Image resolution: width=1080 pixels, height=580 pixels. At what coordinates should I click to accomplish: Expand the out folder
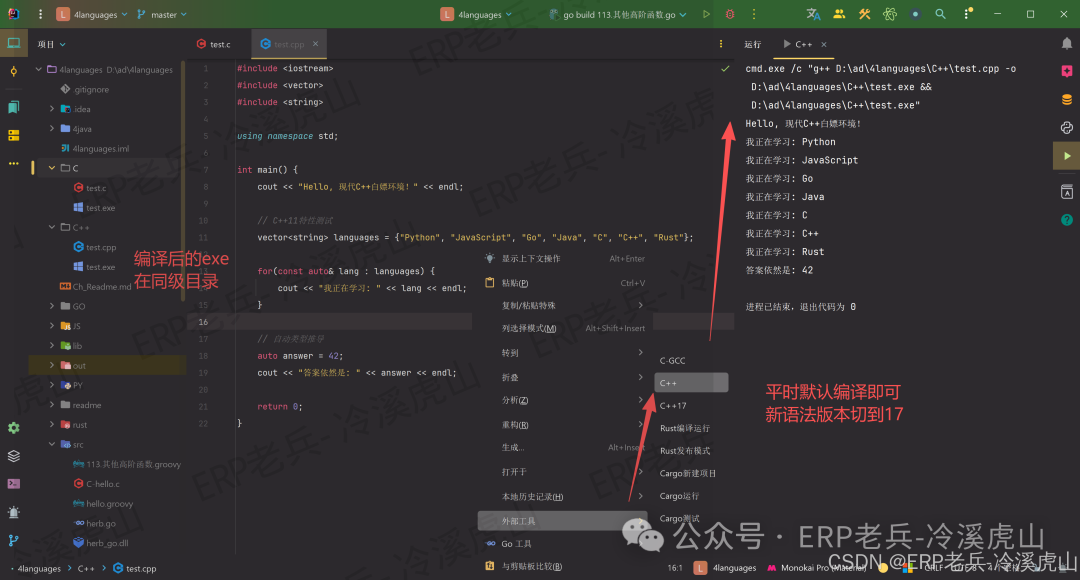pyautogui.click(x=52, y=365)
